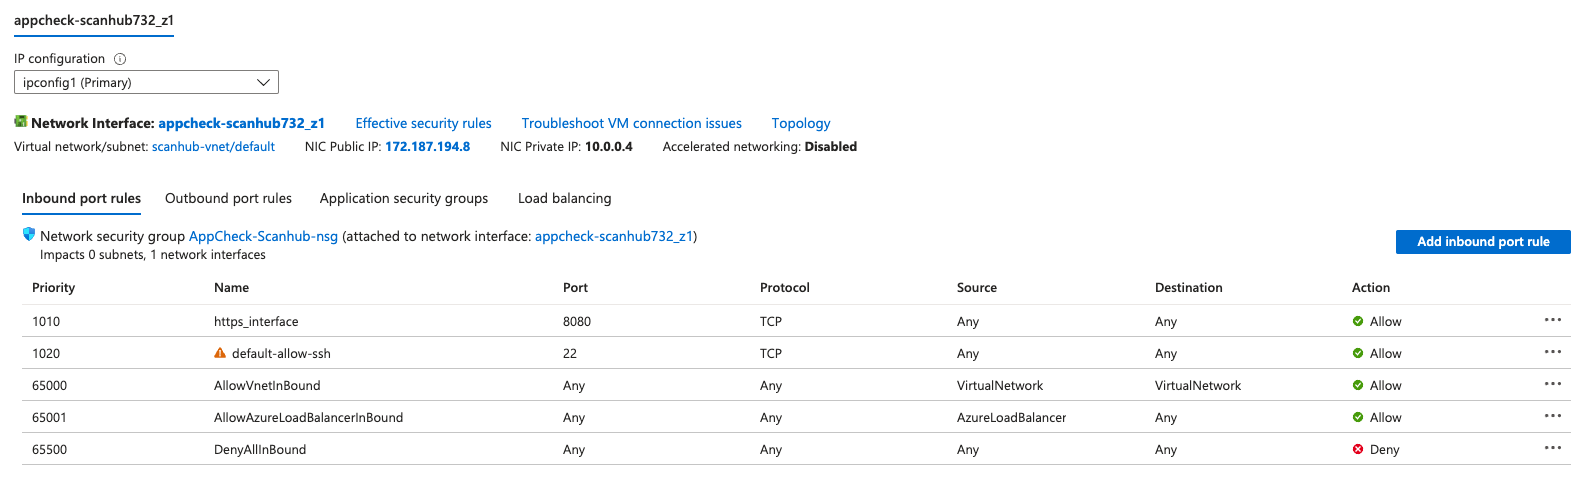The image size is (1595, 496).
Task: Open the ellipsis menu for the https_interface rule
Action: pyautogui.click(x=1552, y=320)
